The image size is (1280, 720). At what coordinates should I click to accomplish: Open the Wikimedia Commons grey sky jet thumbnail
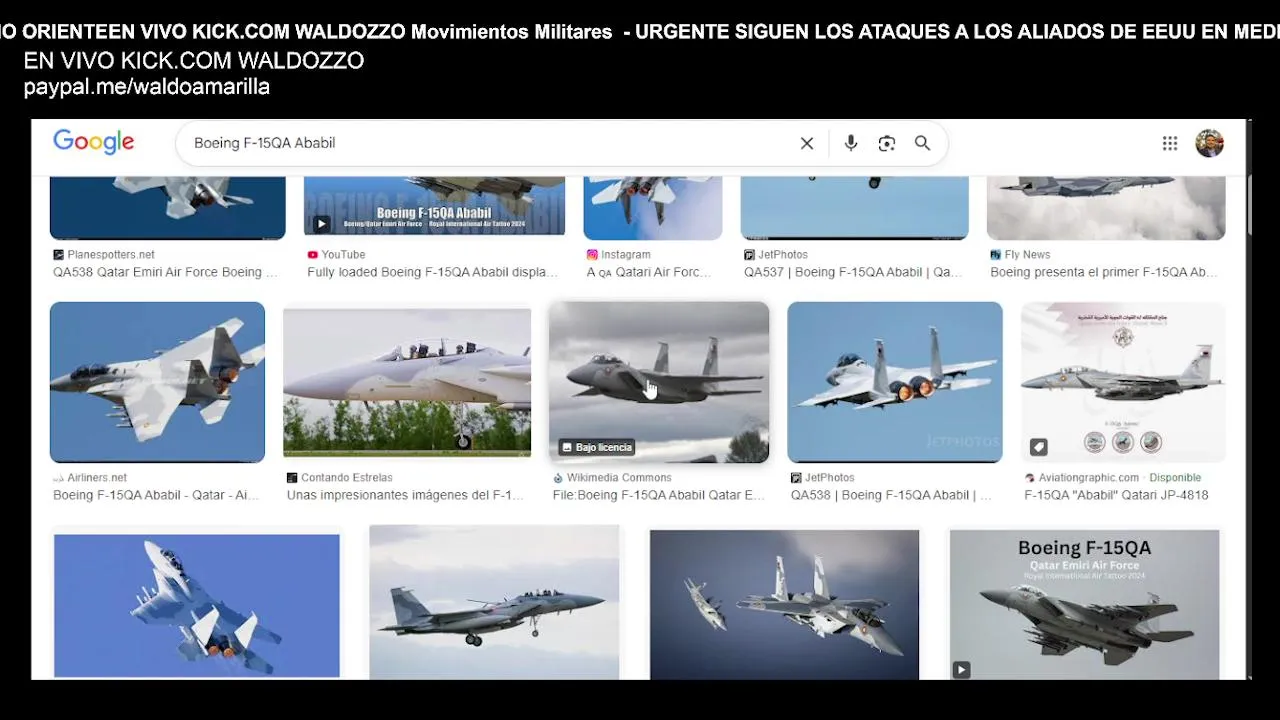click(659, 382)
